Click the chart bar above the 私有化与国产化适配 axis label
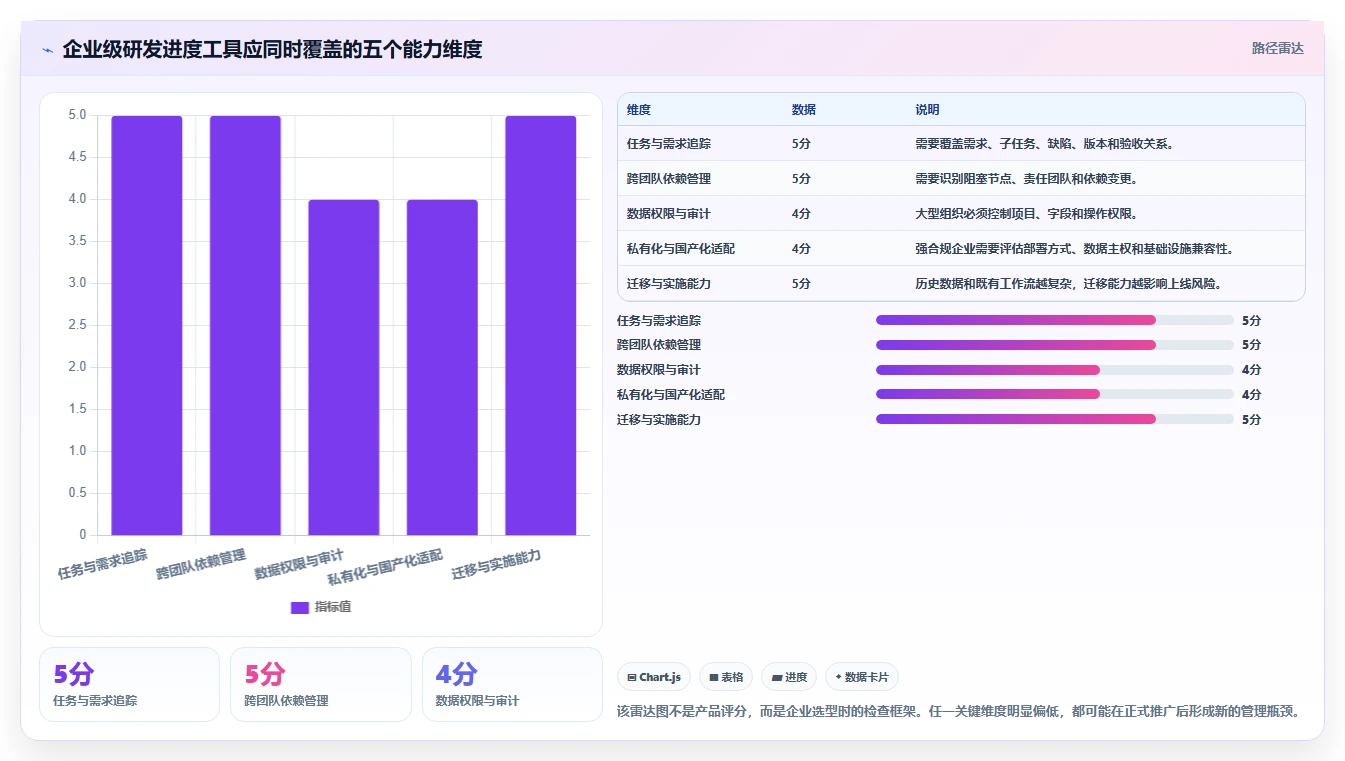The height and width of the screenshot is (761, 1345). 442,367
